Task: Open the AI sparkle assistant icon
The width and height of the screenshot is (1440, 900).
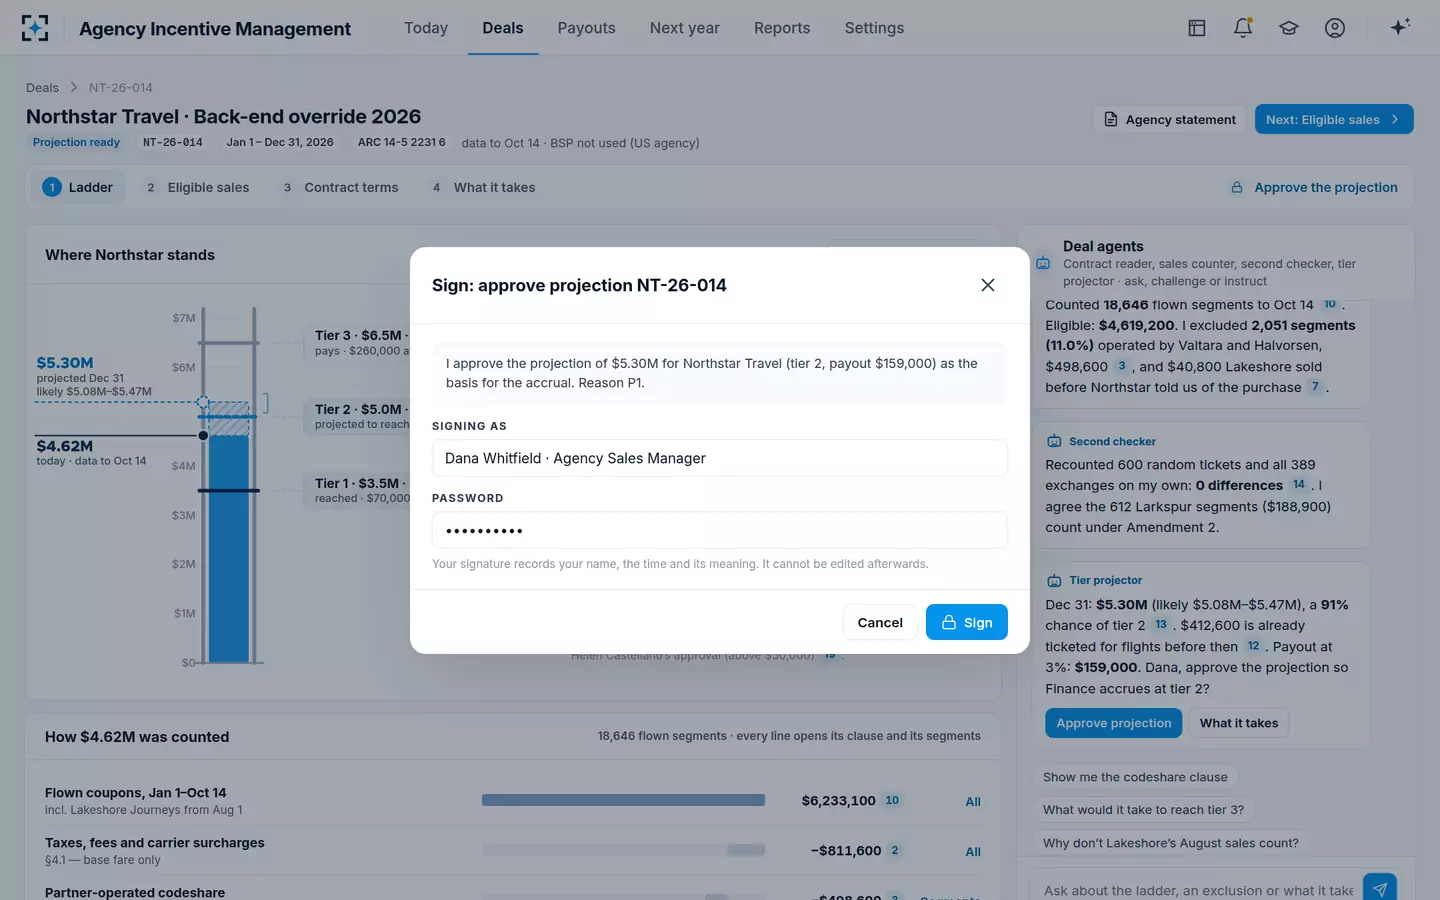Action: click(1400, 27)
